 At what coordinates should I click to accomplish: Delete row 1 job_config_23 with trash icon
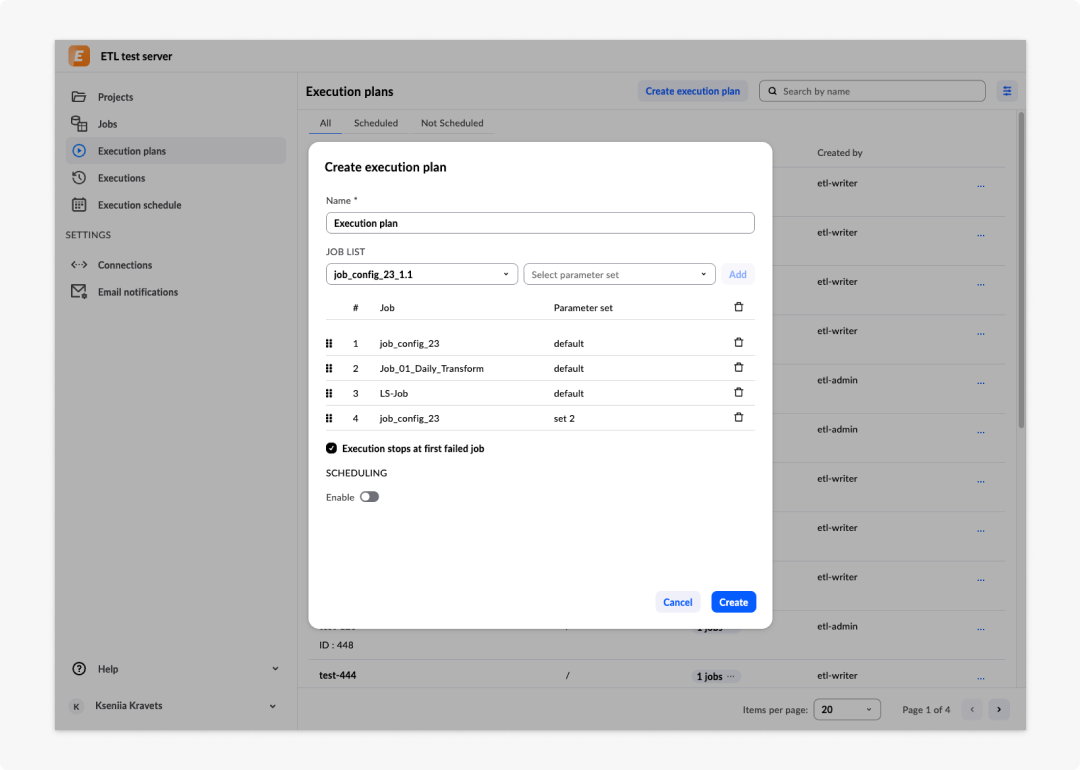(738, 342)
